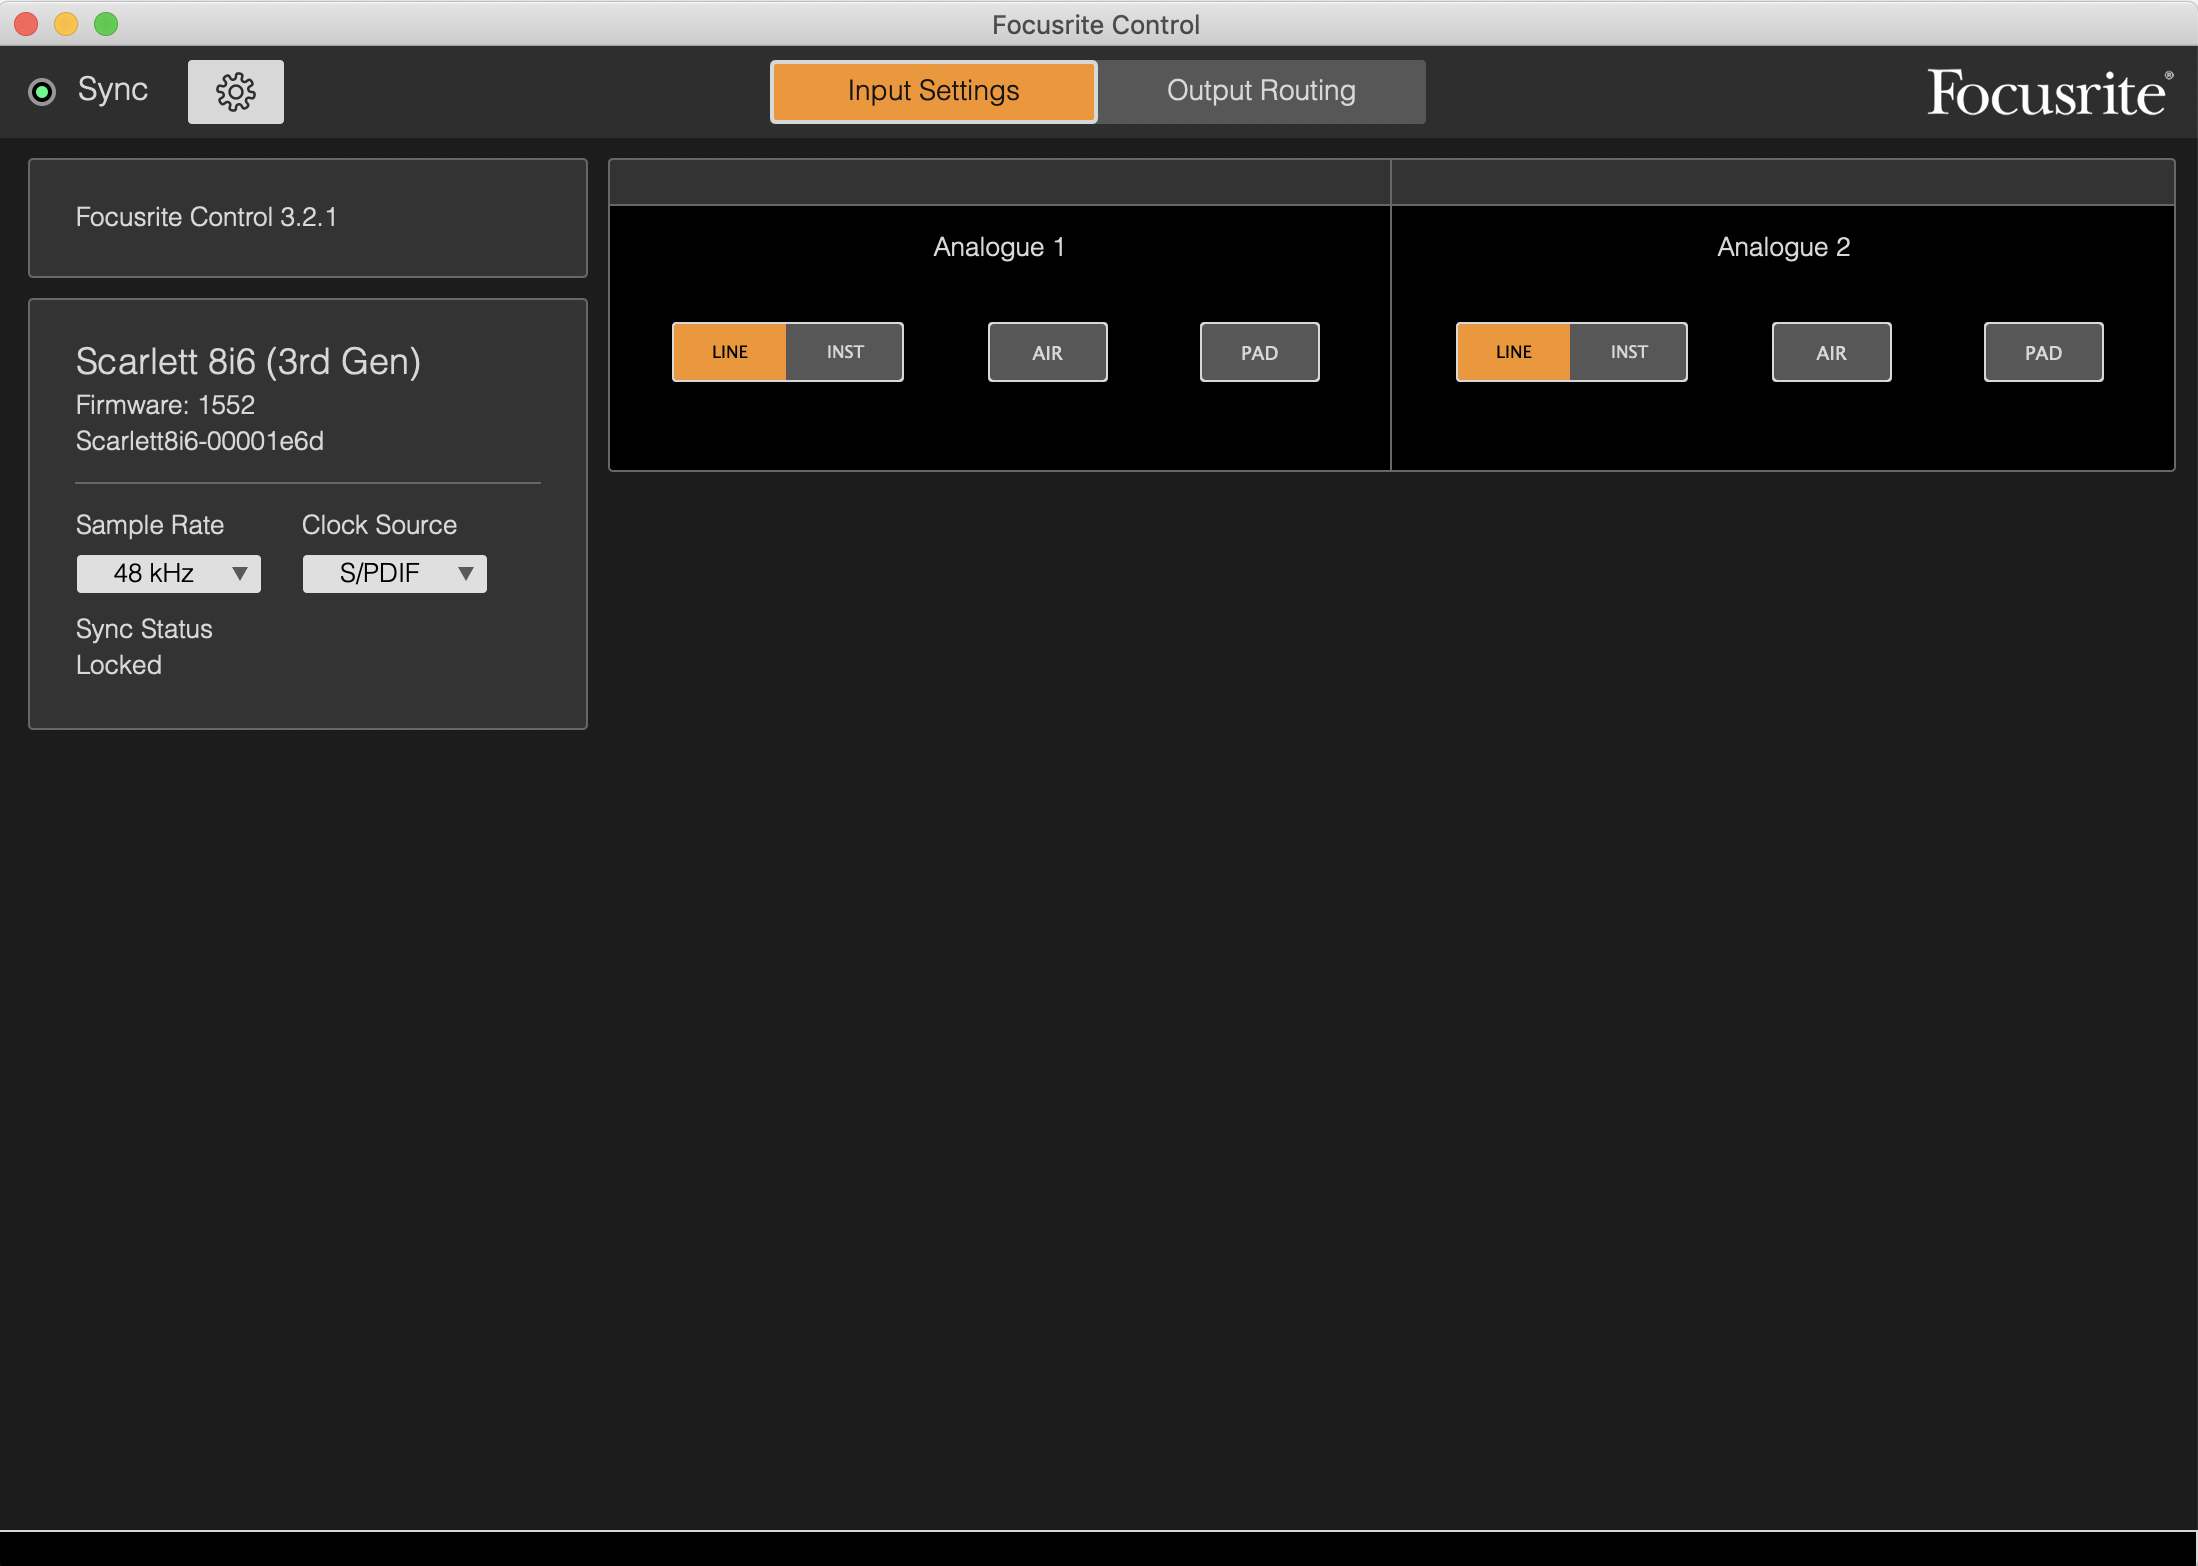Click the Firmware: 1552 text
This screenshot has width=2198, height=1566.
[x=165, y=405]
